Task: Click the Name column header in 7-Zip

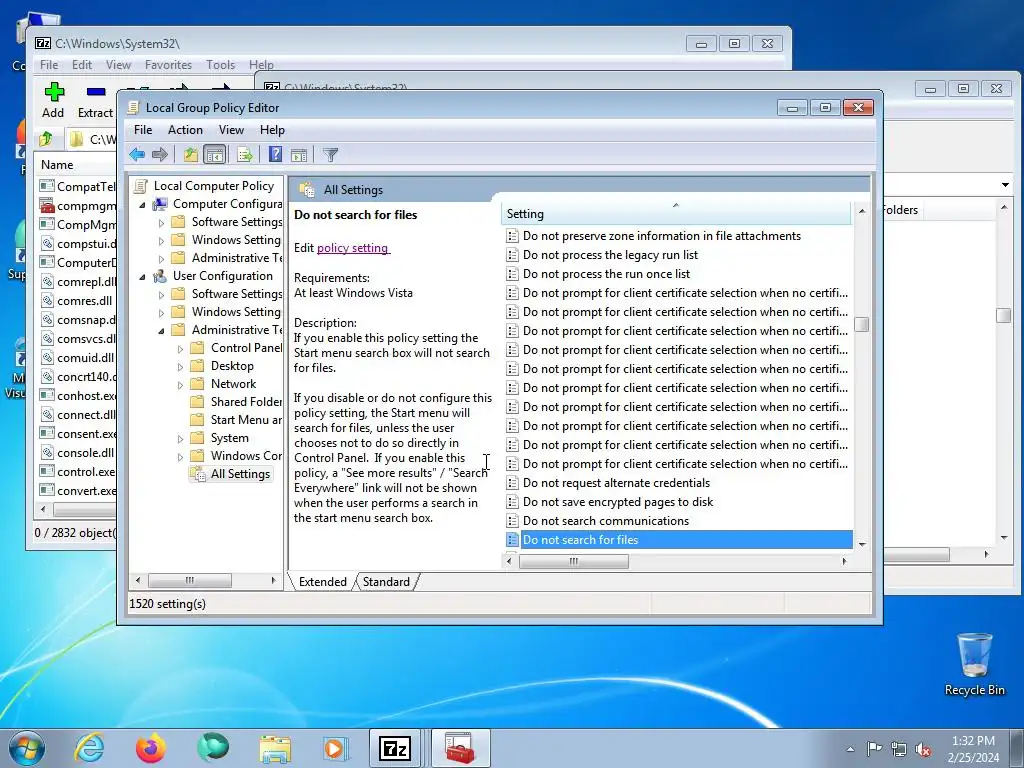Action: (x=76, y=165)
